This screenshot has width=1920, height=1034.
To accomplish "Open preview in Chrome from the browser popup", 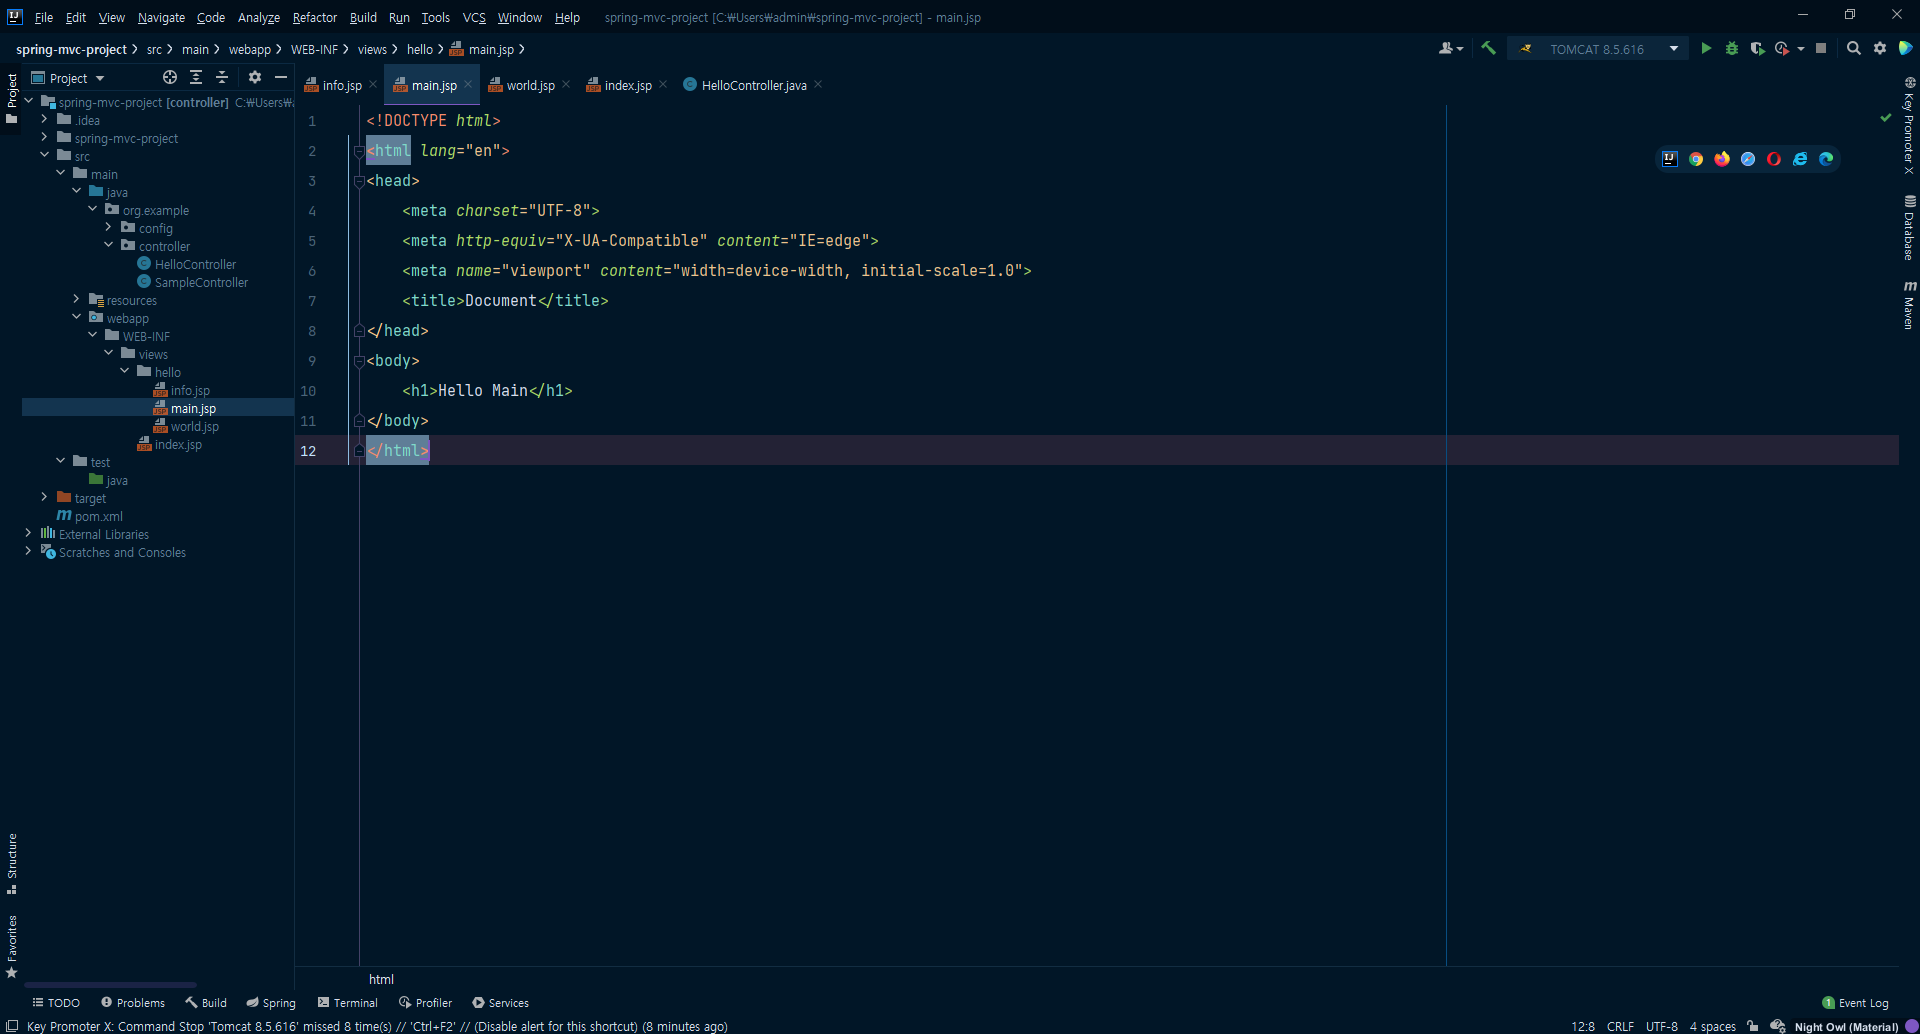I will (1696, 159).
